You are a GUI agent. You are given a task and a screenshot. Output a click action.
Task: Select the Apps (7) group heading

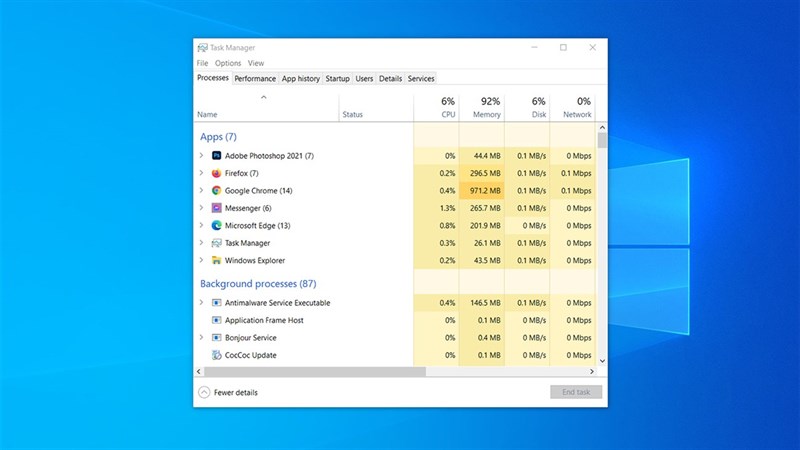pyautogui.click(x=218, y=137)
